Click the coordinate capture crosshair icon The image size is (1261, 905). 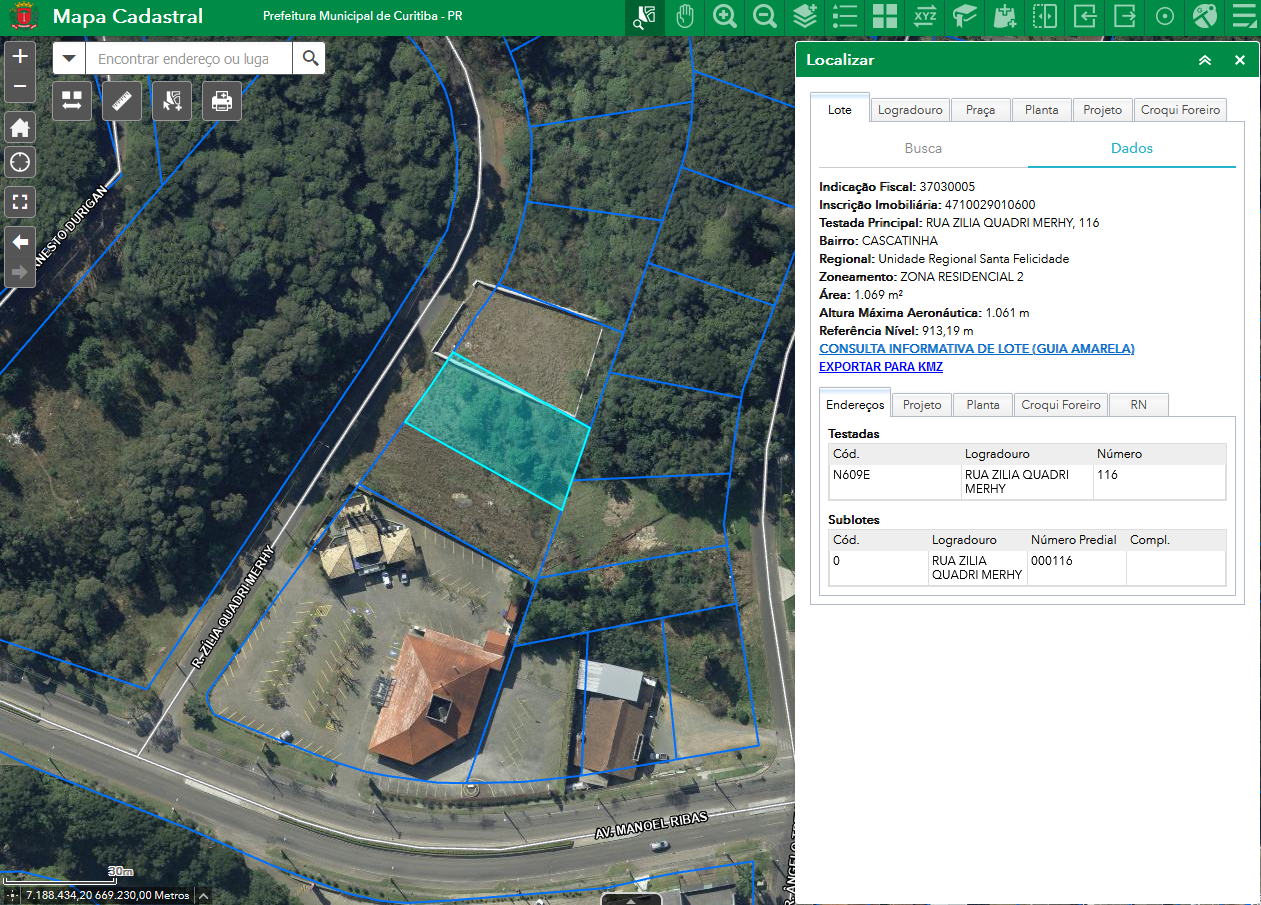click(x=12, y=895)
